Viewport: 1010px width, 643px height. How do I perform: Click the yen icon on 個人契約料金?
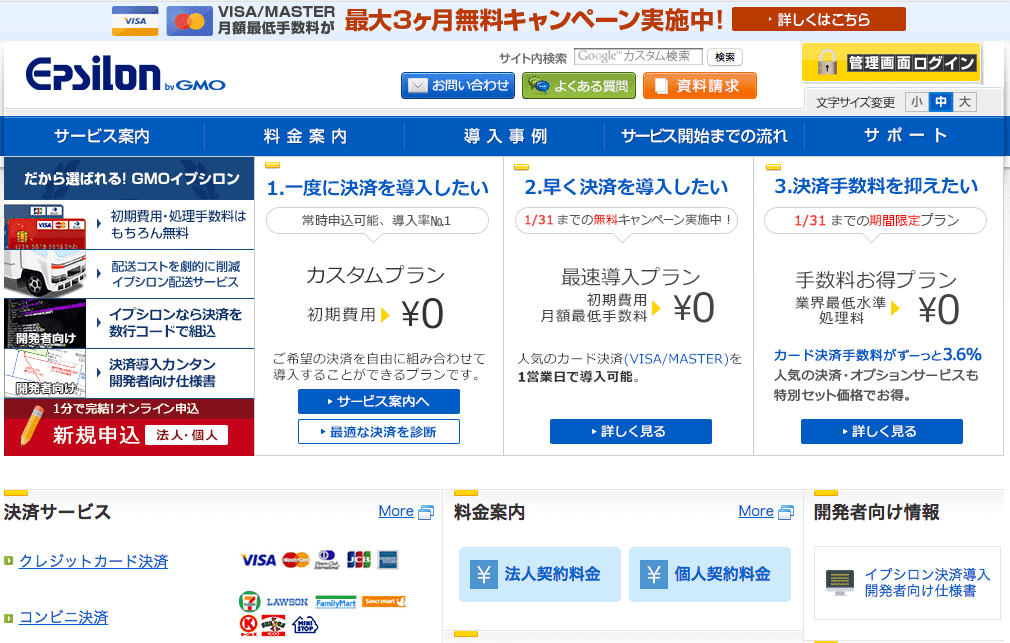tap(654, 574)
